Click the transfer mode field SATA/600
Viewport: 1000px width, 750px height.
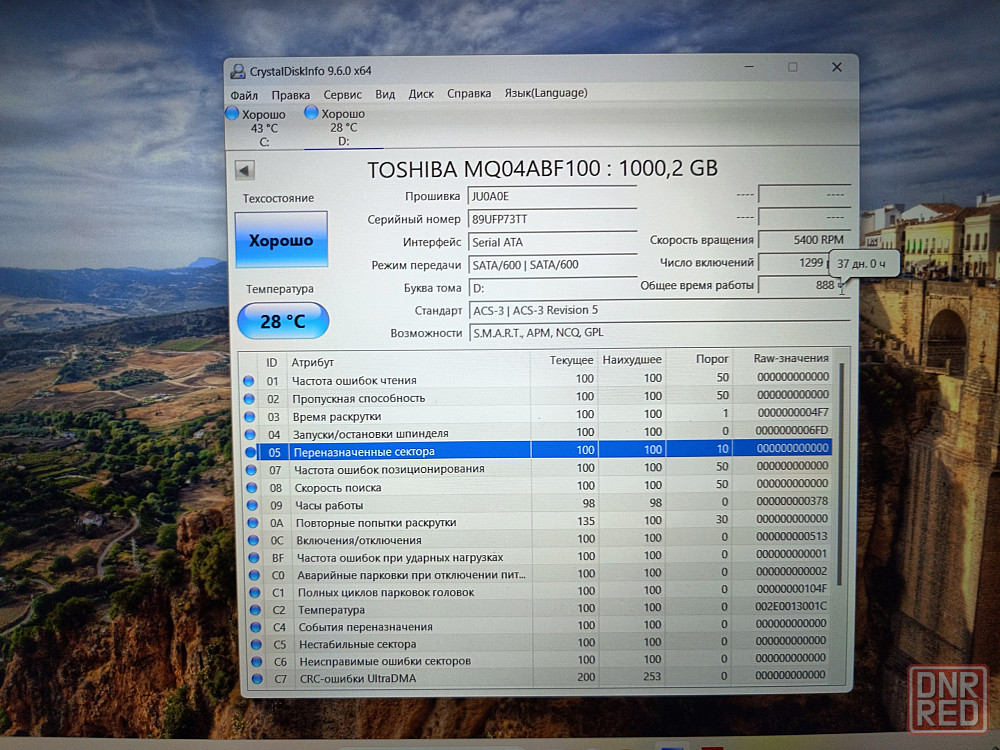pos(552,265)
